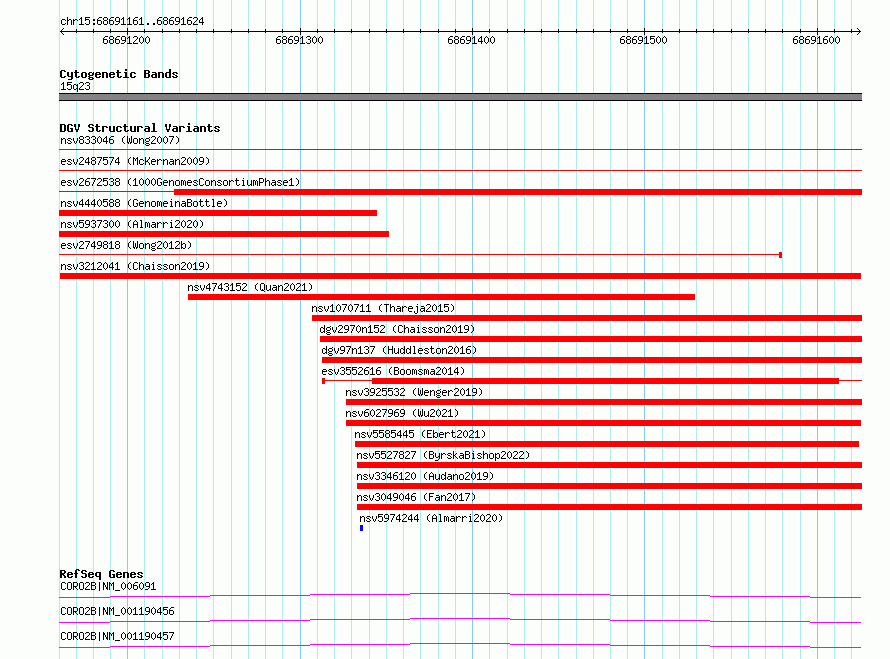890x659 pixels.
Task: Click the nsv833046 (Wong2007) variant label
Action: pos(120,140)
